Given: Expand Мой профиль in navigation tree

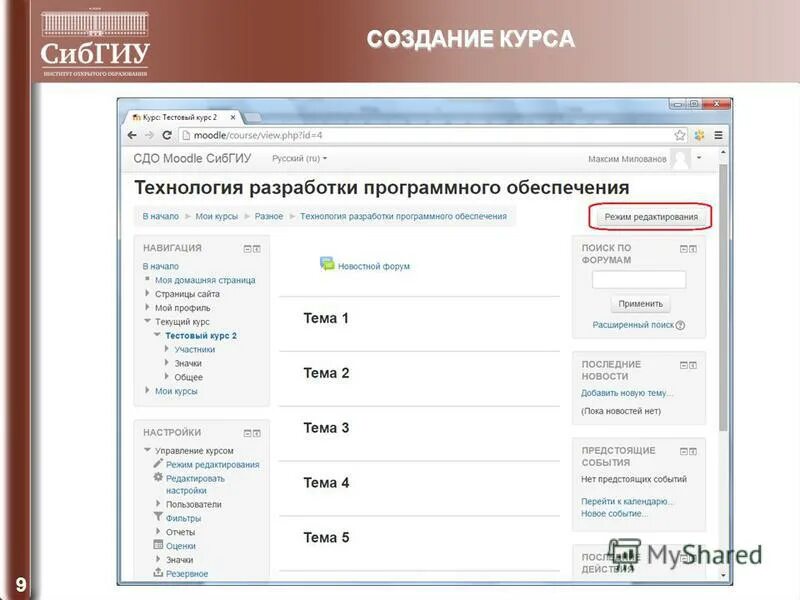Looking at the screenshot, I should tap(147, 307).
